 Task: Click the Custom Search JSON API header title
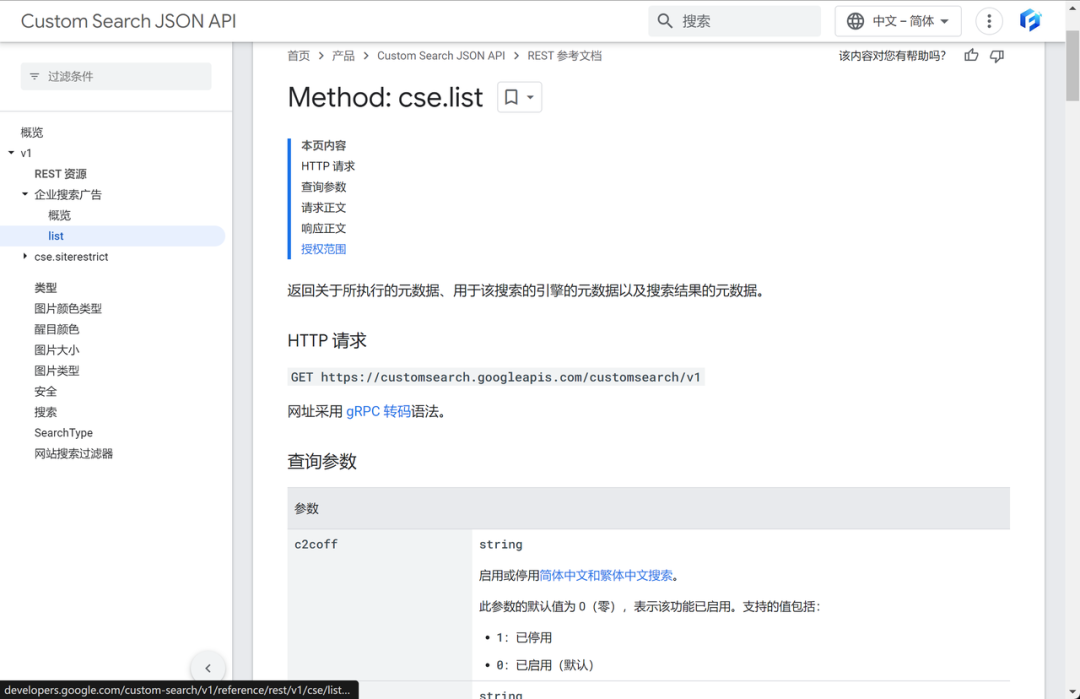(128, 21)
